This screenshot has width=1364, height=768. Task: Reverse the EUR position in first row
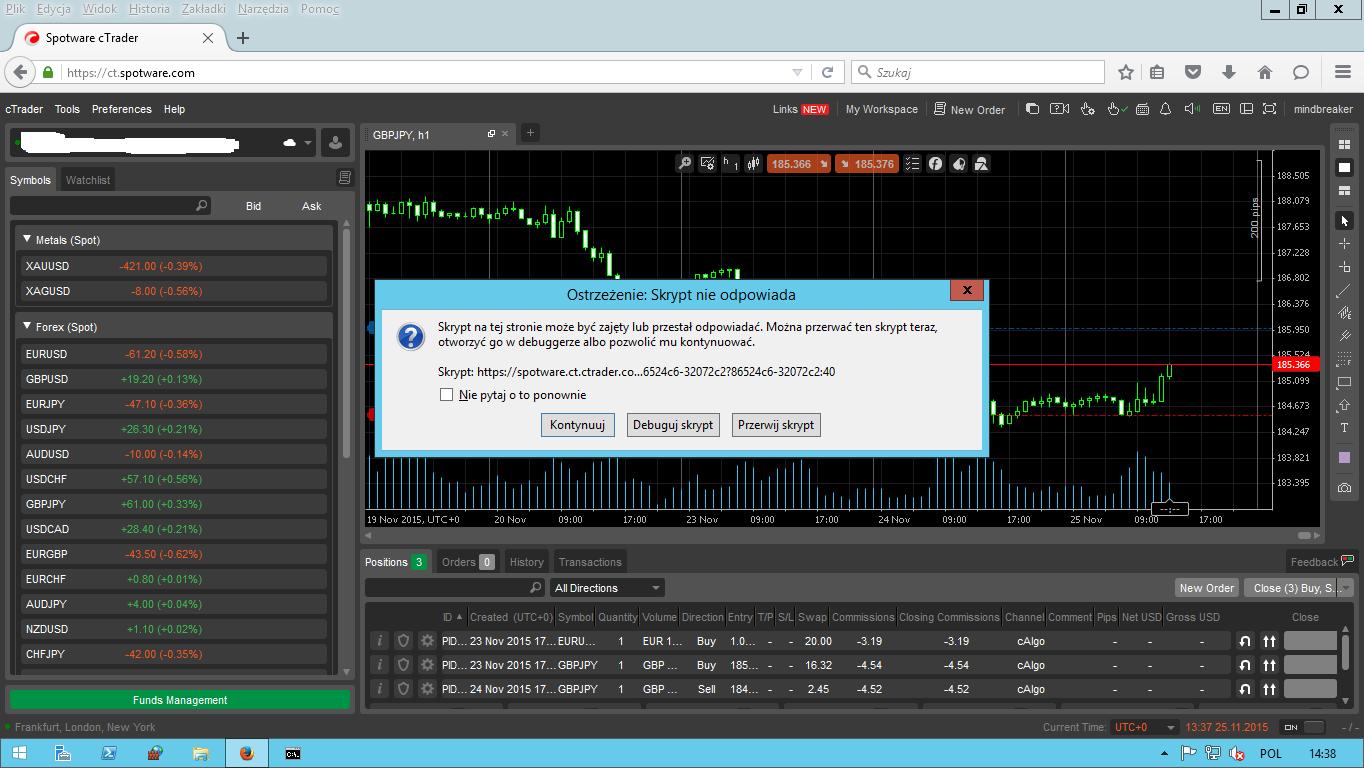(x=1245, y=641)
